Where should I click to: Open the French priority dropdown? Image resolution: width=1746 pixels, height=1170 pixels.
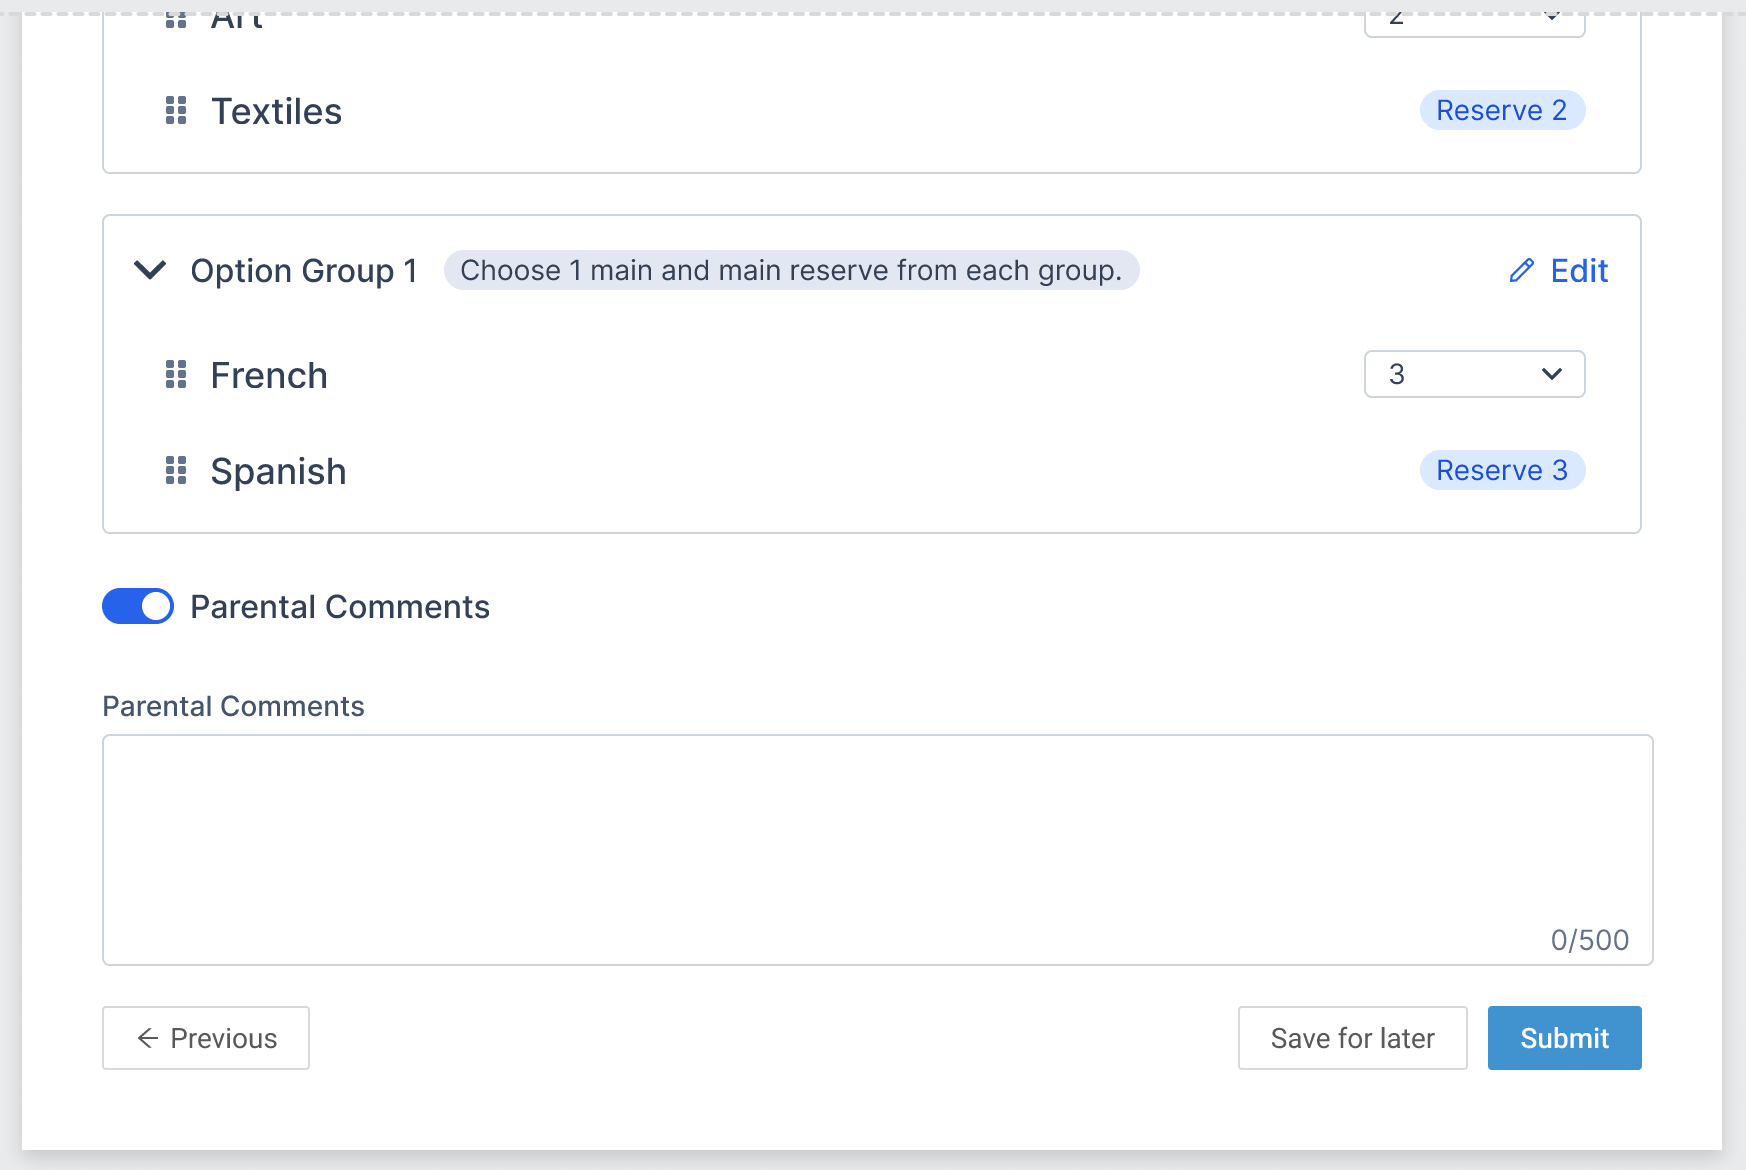(1473, 375)
